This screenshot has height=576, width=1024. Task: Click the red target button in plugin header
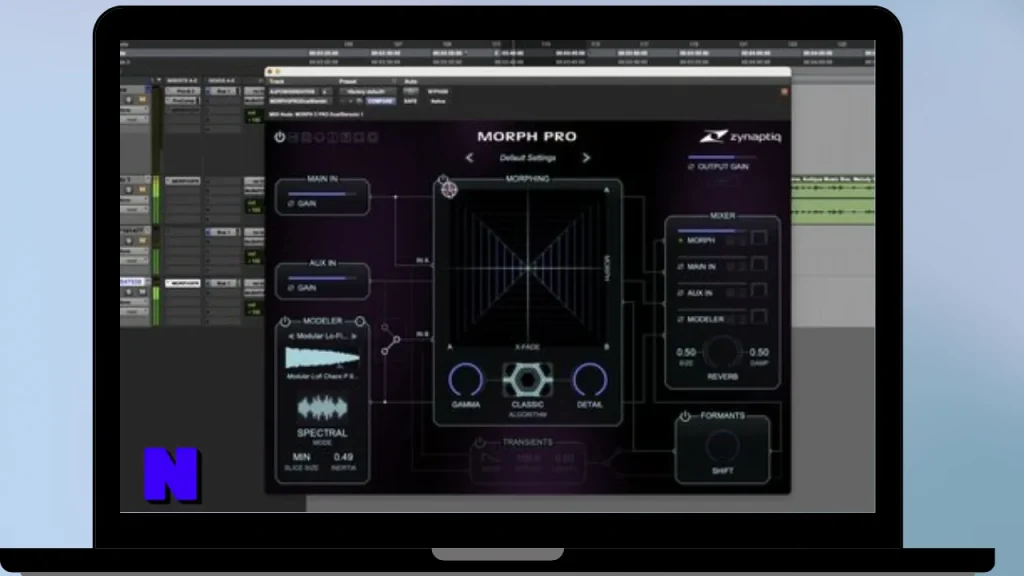click(x=784, y=91)
